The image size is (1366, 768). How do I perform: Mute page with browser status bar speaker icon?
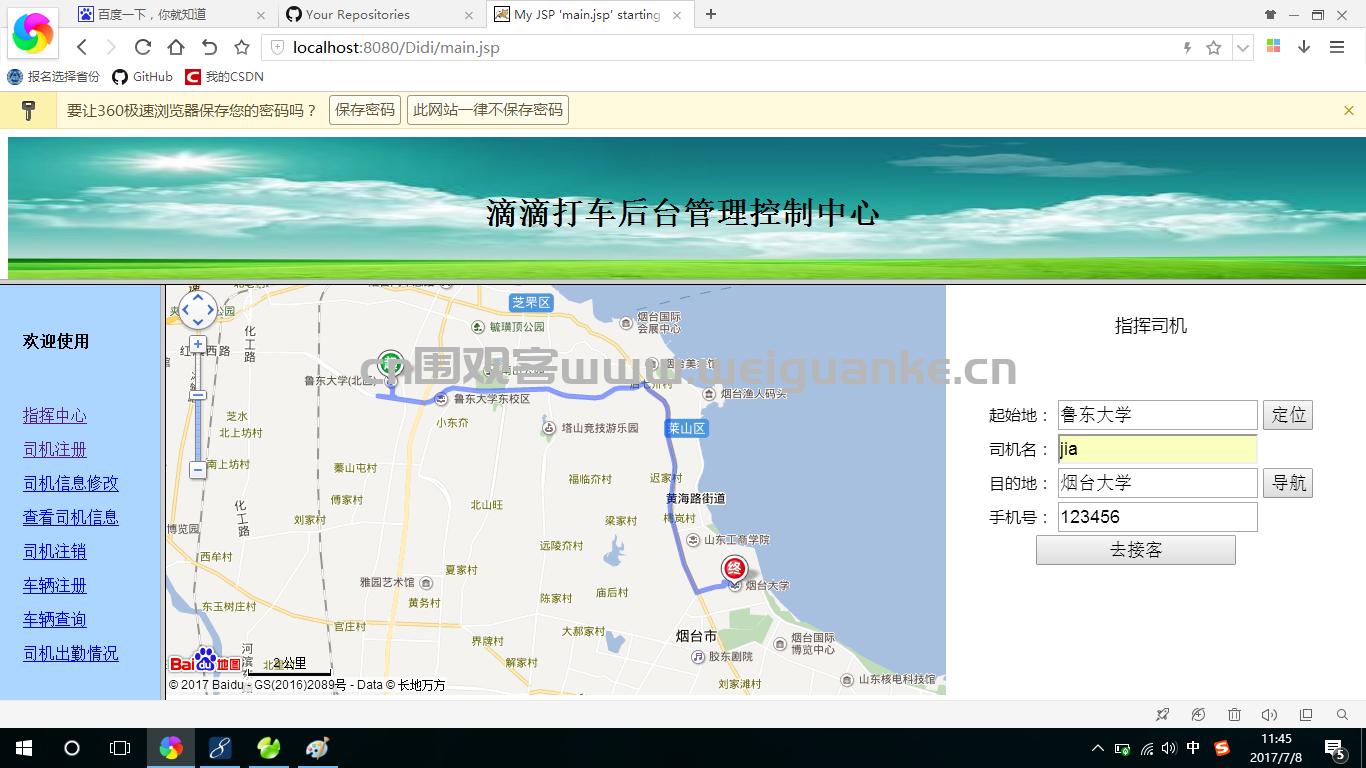(x=1269, y=715)
